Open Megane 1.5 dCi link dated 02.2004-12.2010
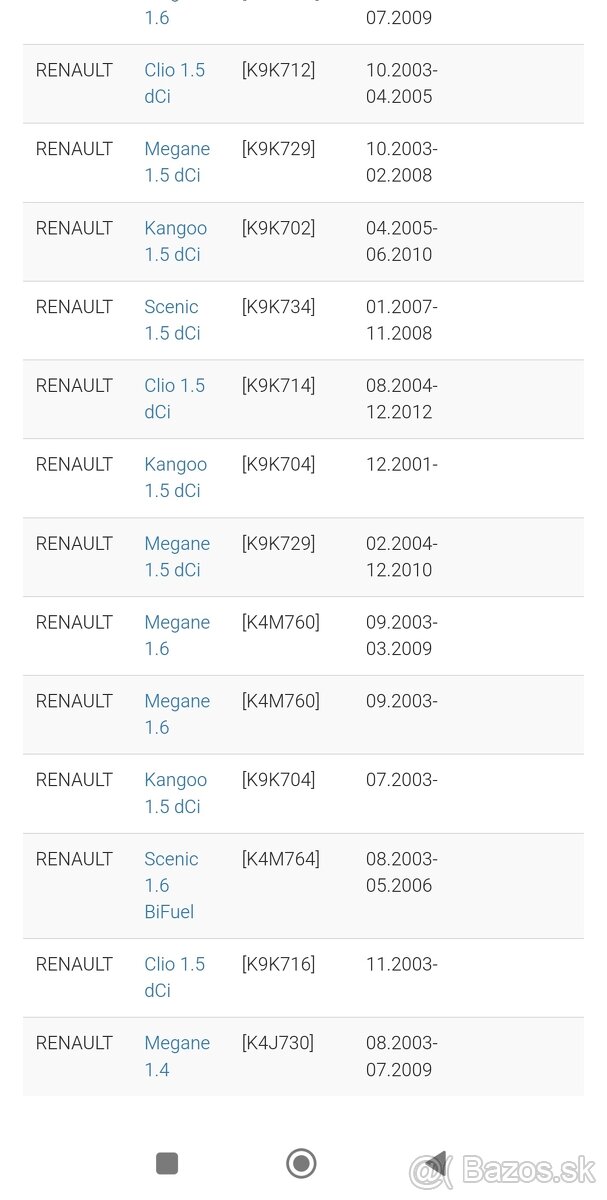This screenshot has height=1200, width=607. 177,556
